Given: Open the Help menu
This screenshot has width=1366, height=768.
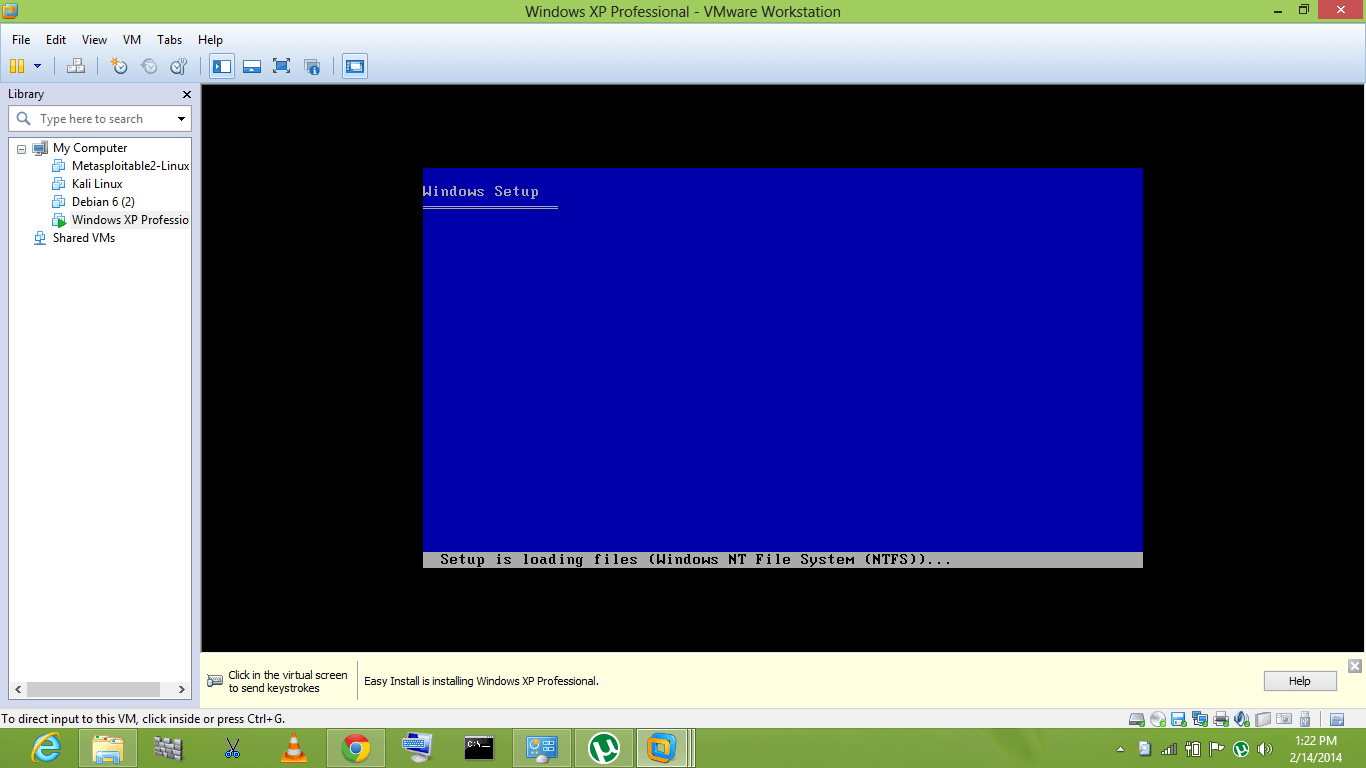Looking at the screenshot, I should [210, 40].
